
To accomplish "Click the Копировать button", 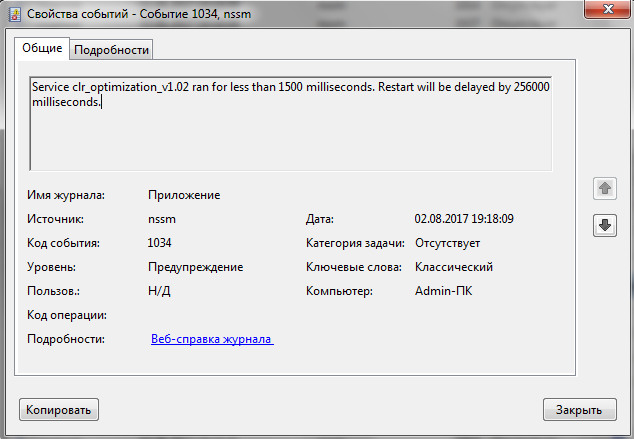I will (59, 409).
